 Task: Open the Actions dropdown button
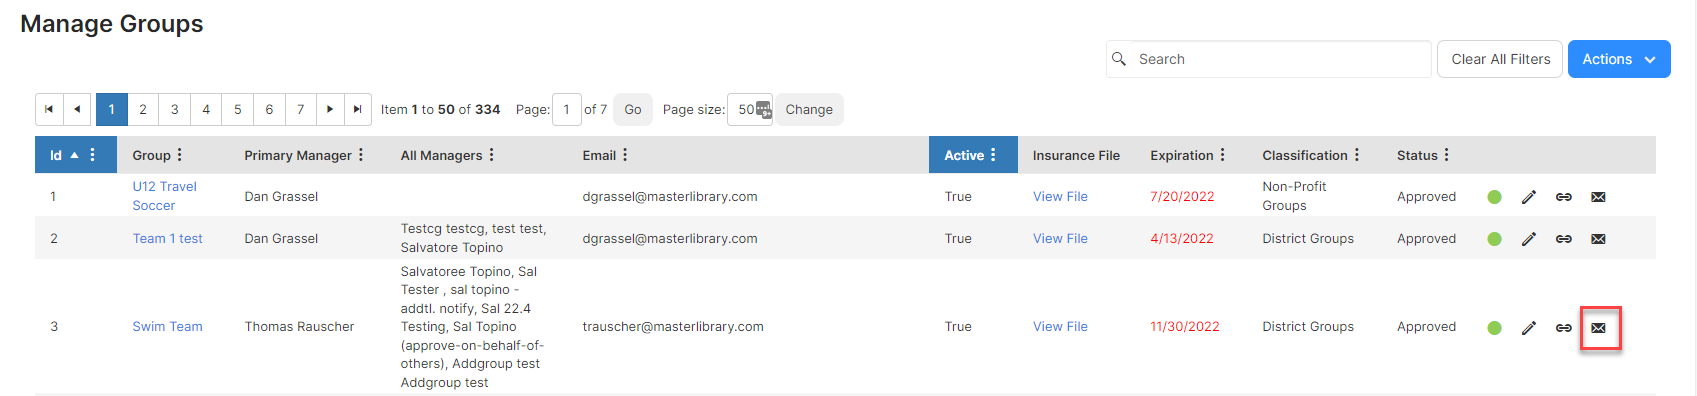pyautogui.click(x=1618, y=59)
